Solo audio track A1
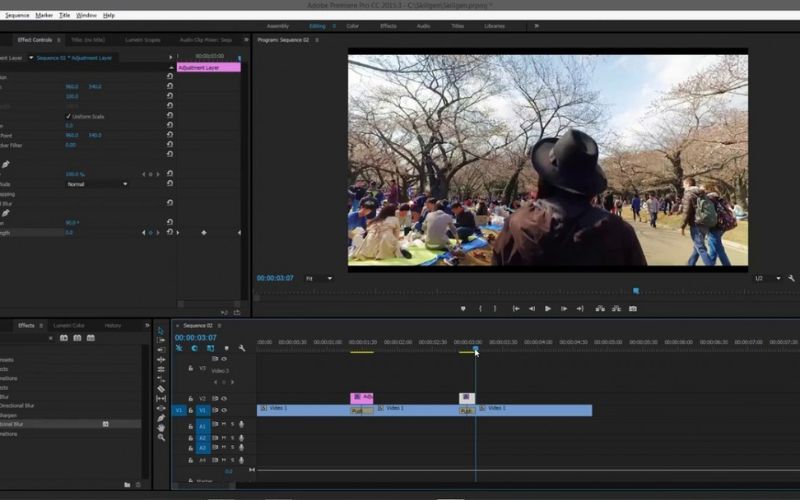Image resolution: width=800 pixels, height=500 pixels. [232, 424]
